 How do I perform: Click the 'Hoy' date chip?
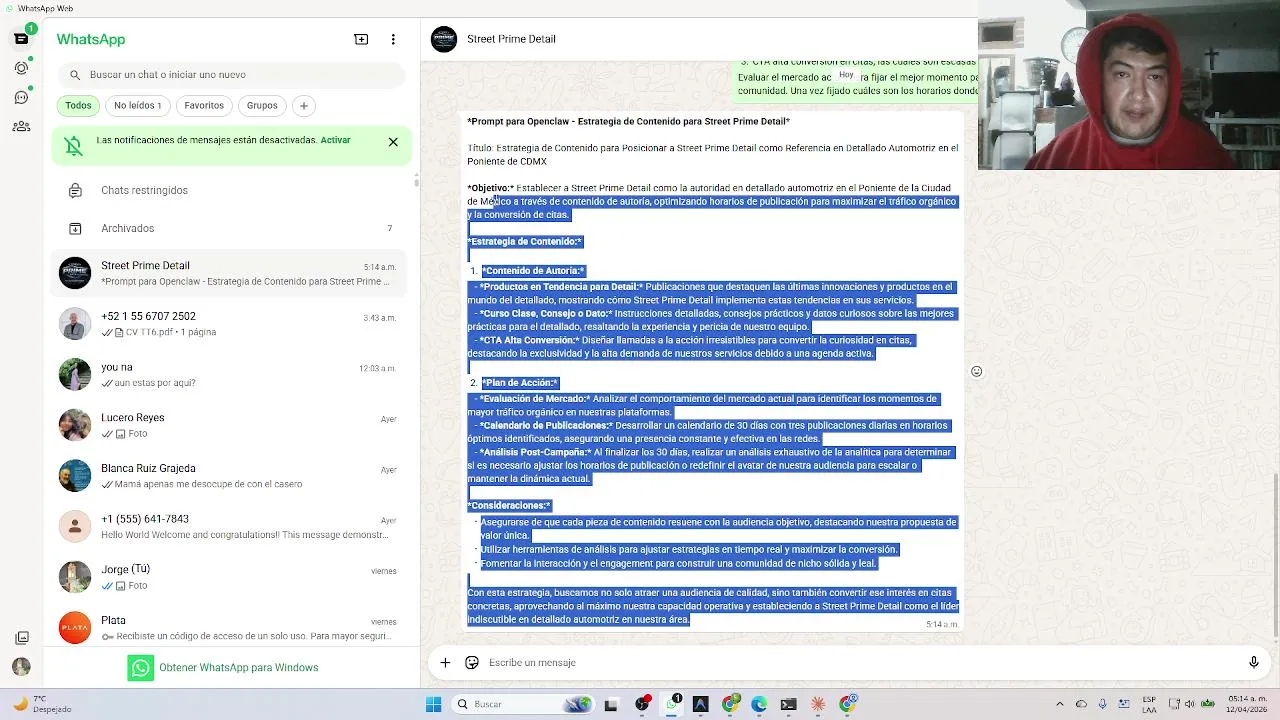[x=846, y=75]
